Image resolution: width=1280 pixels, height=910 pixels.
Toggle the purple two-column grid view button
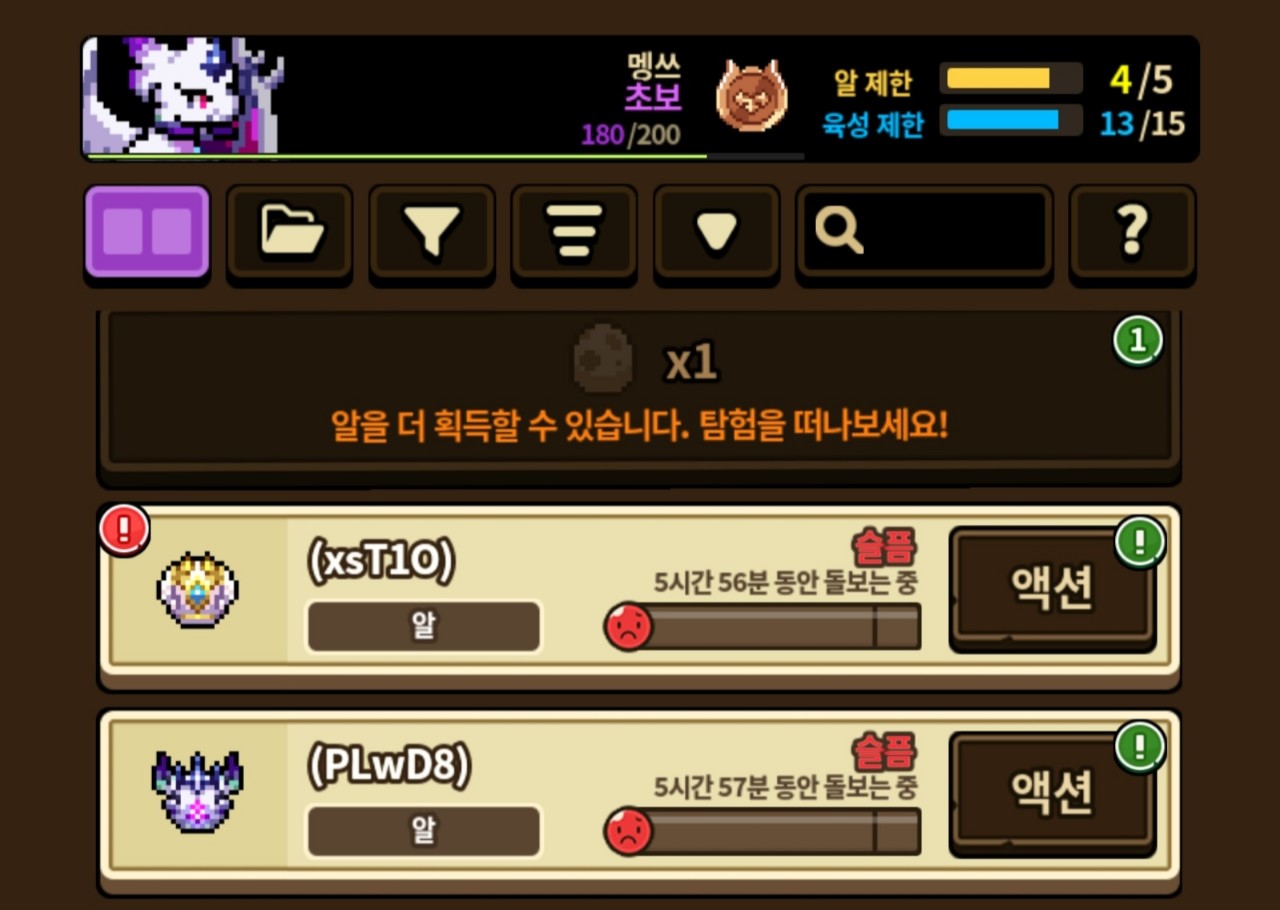click(x=147, y=232)
